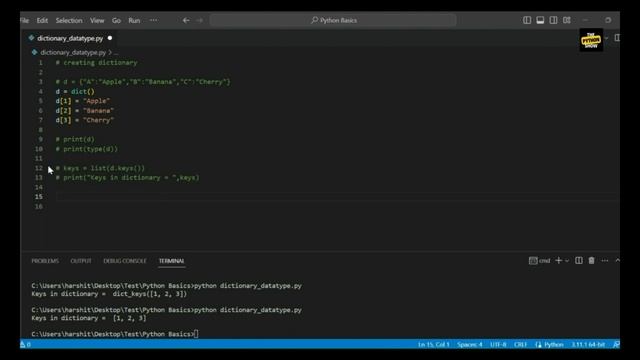640x360 pixels.
Task: Click the UTF-8 encoding indicator
Action: [498, 344]
